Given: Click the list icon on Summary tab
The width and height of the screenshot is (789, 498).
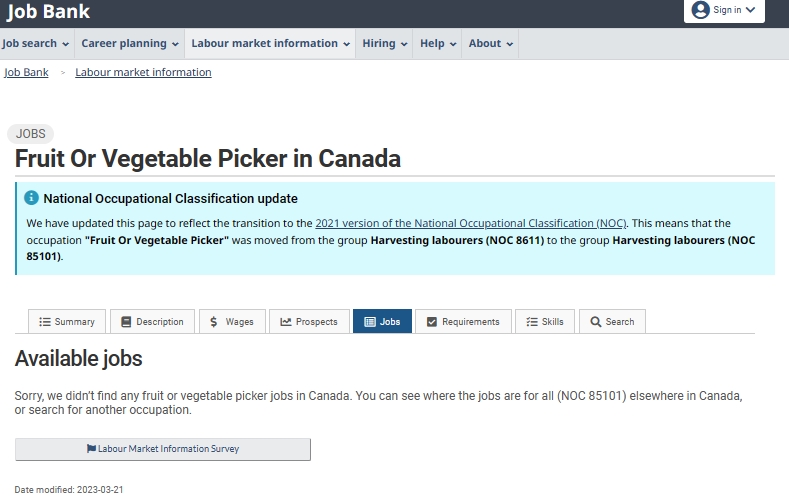Looking at the screenshot, I should 44,322.
